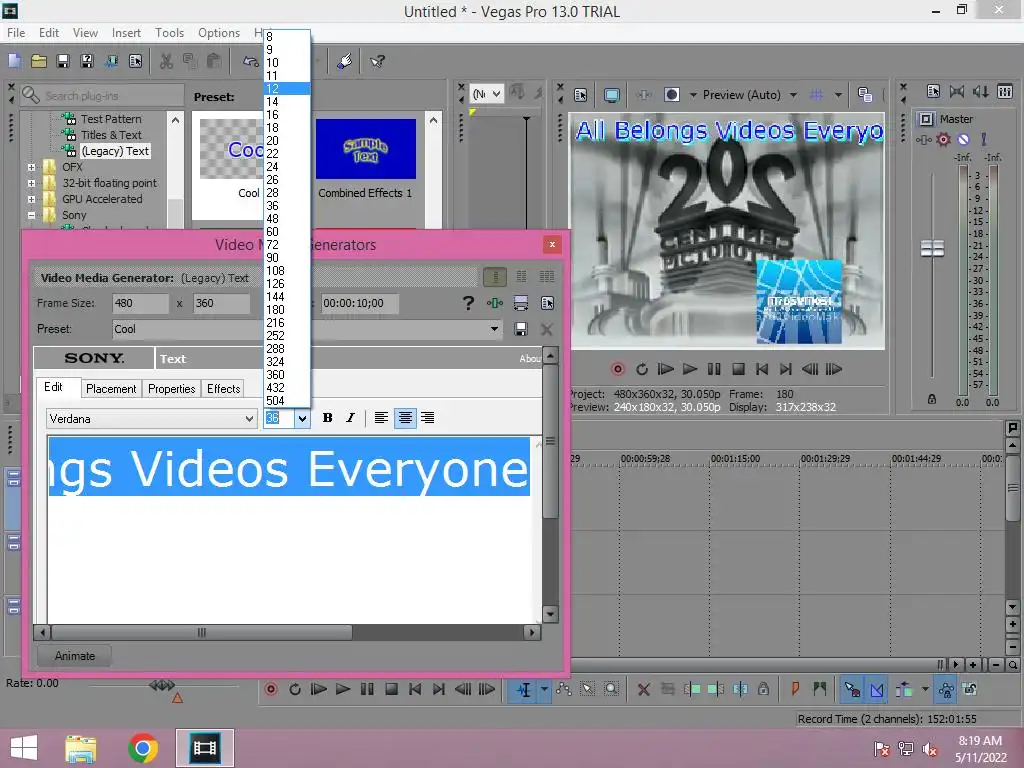Toggle the lock at the bottom of the Master fader
The width and height of the screenshot is (1024, 768).
[932, 399]
